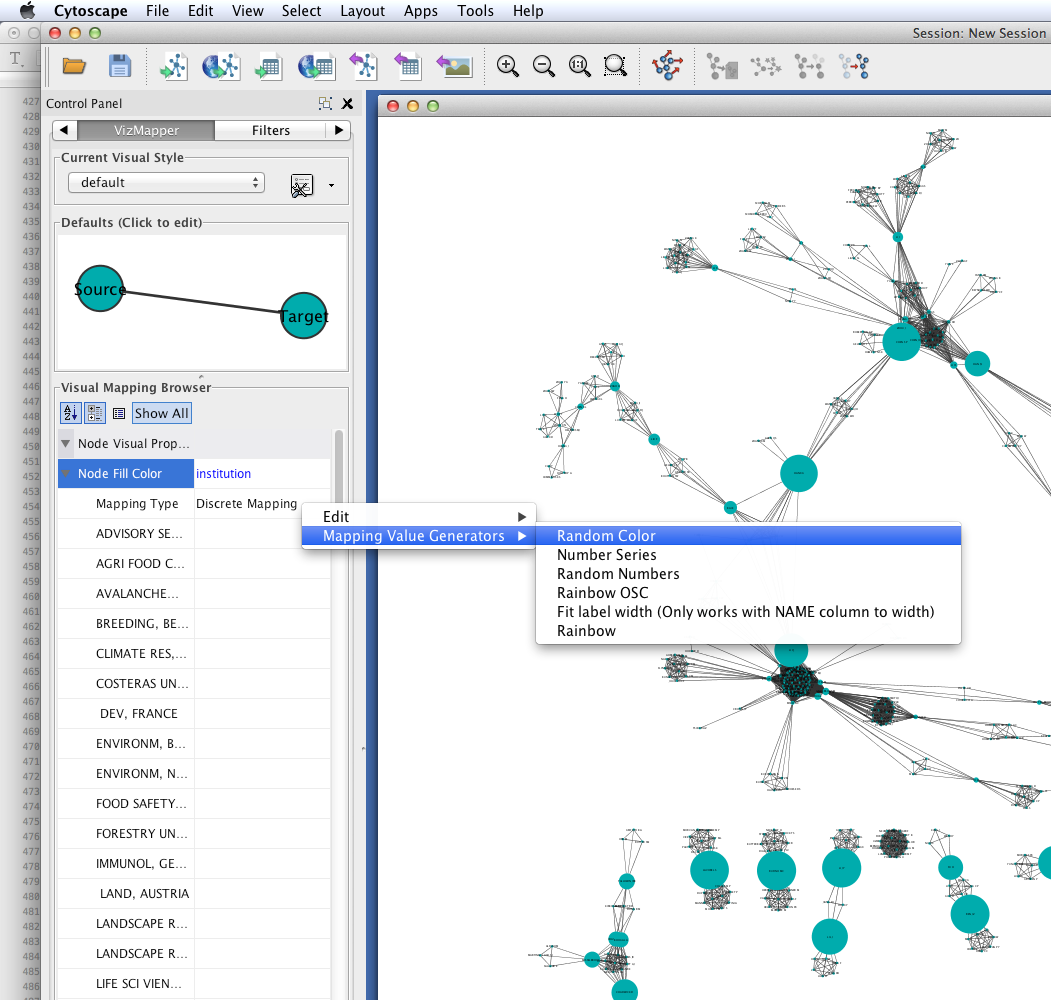The image size is (1051, 1000).
Task: Collapse the Node Fill Color row
Action: tap(66, 473)
